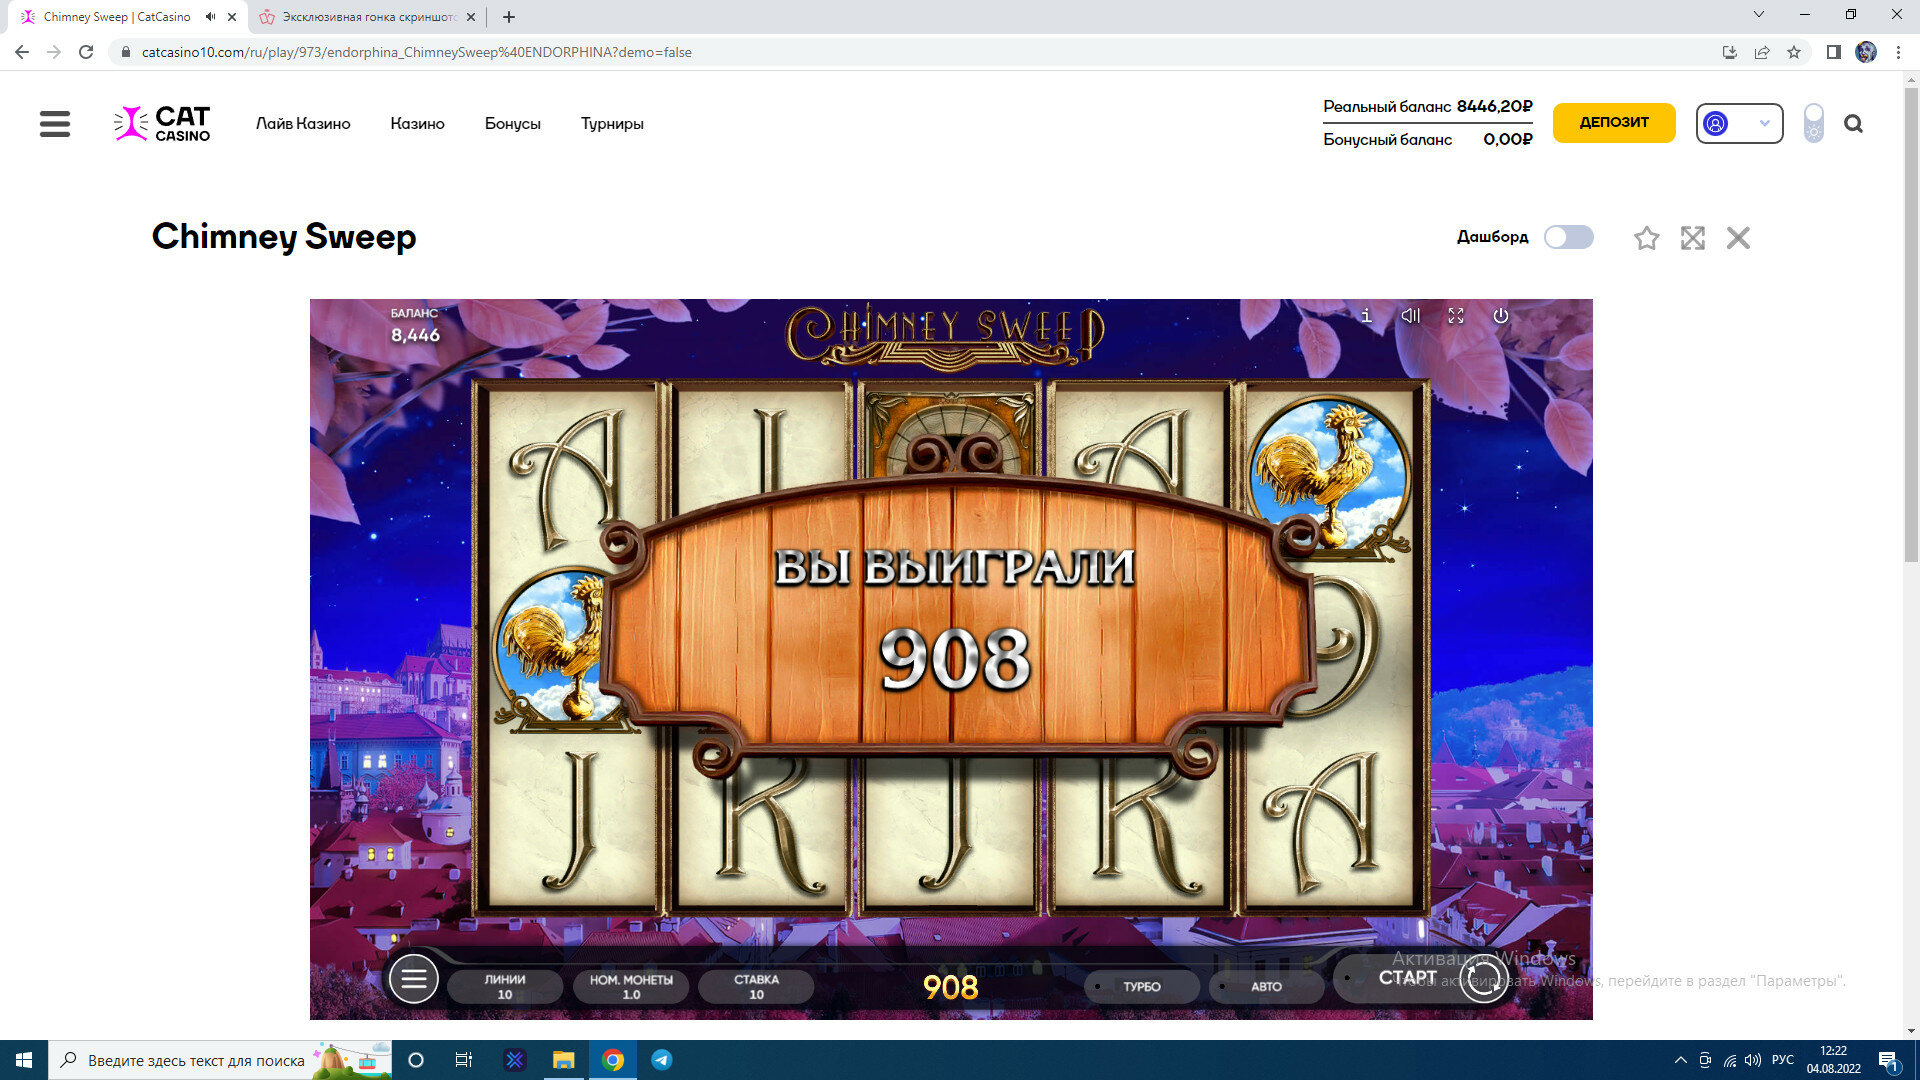The height and width of the screenshot is (1080, 1920).
Task: Open the round game menu button
Action: click(414, 979)
